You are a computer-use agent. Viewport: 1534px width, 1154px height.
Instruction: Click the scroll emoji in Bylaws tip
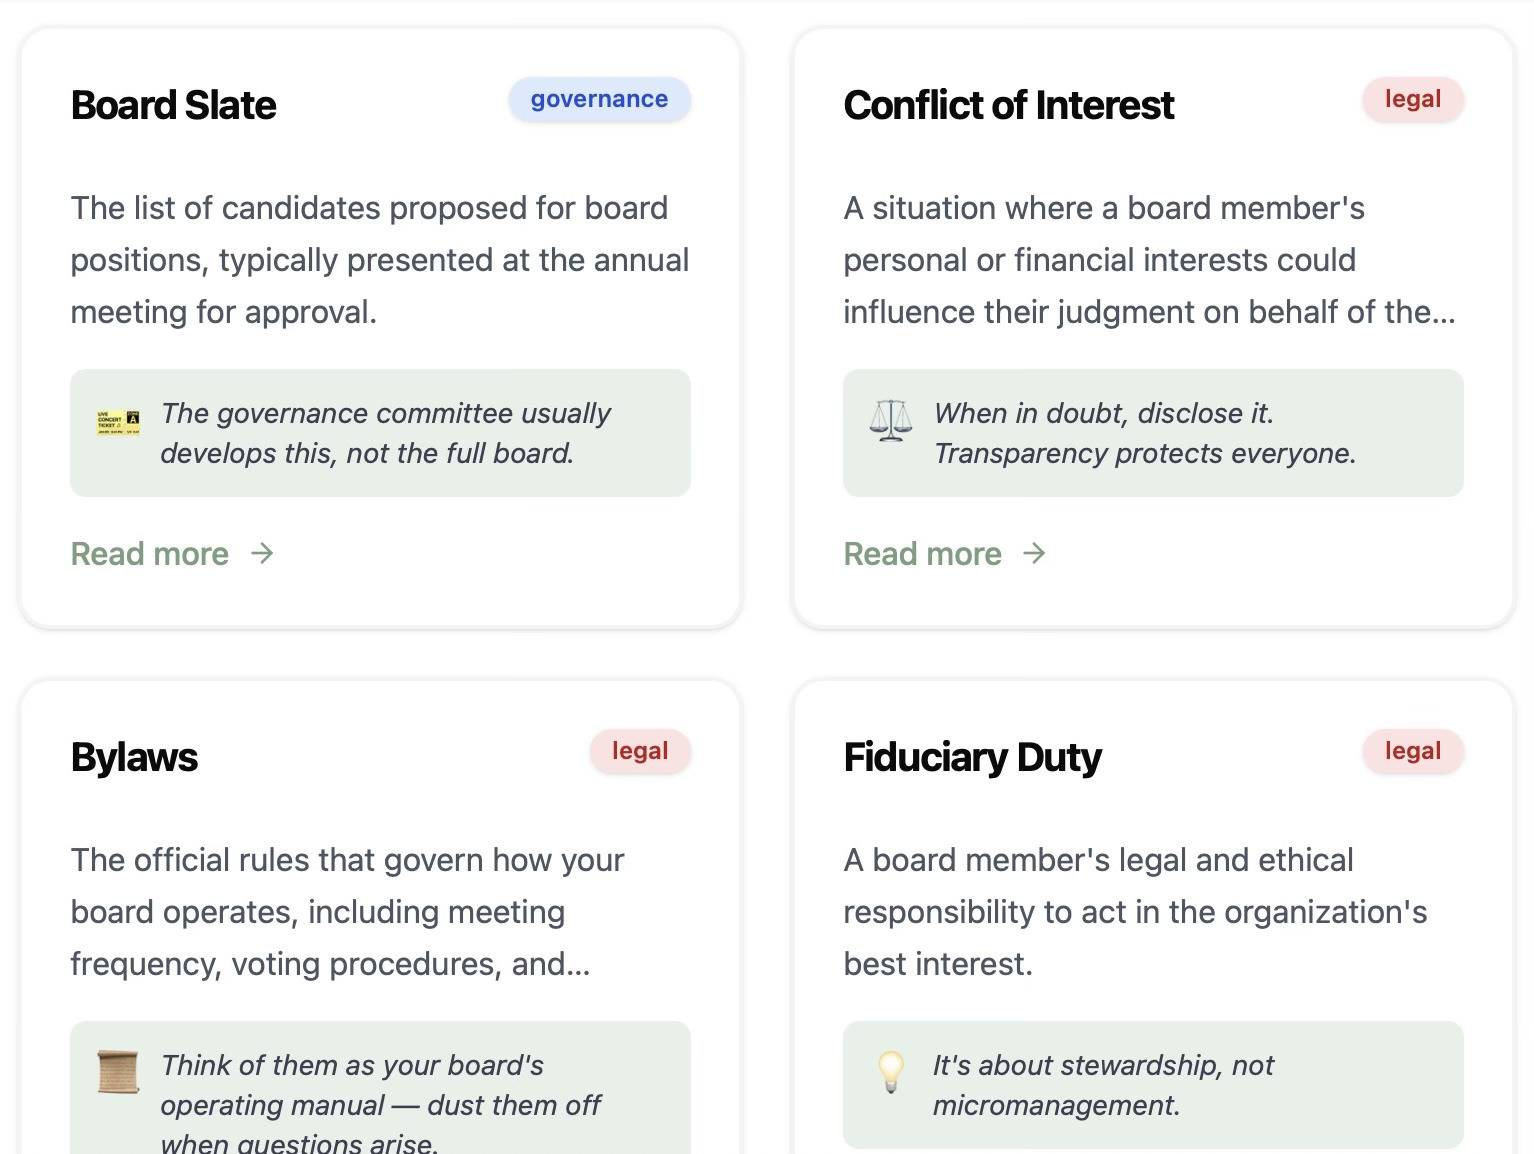tap(118, 1071)
